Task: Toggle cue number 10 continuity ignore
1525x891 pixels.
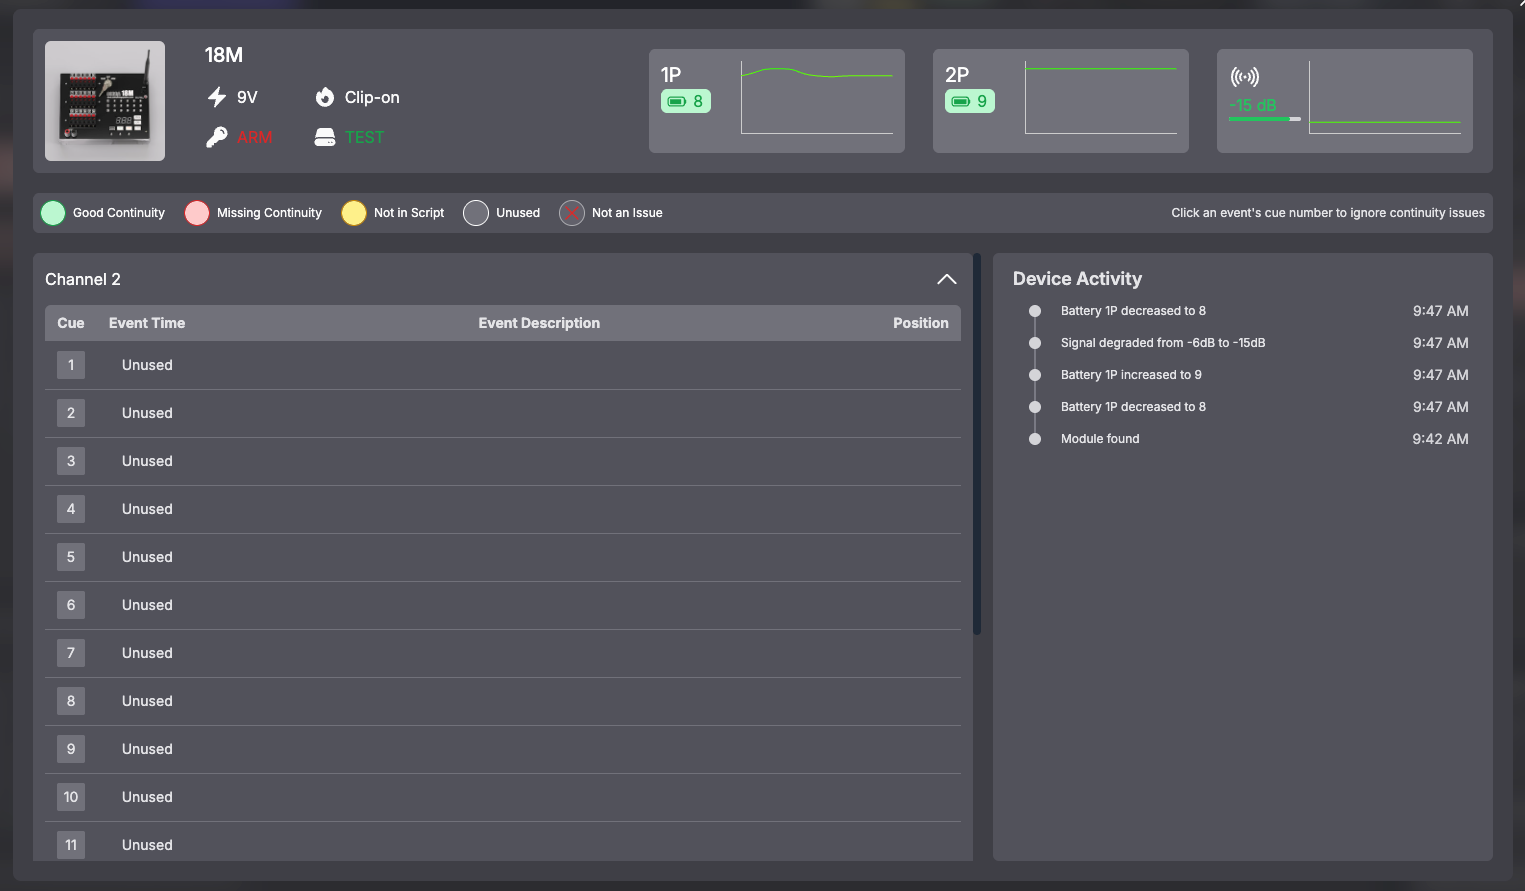Action: [71, 797]
